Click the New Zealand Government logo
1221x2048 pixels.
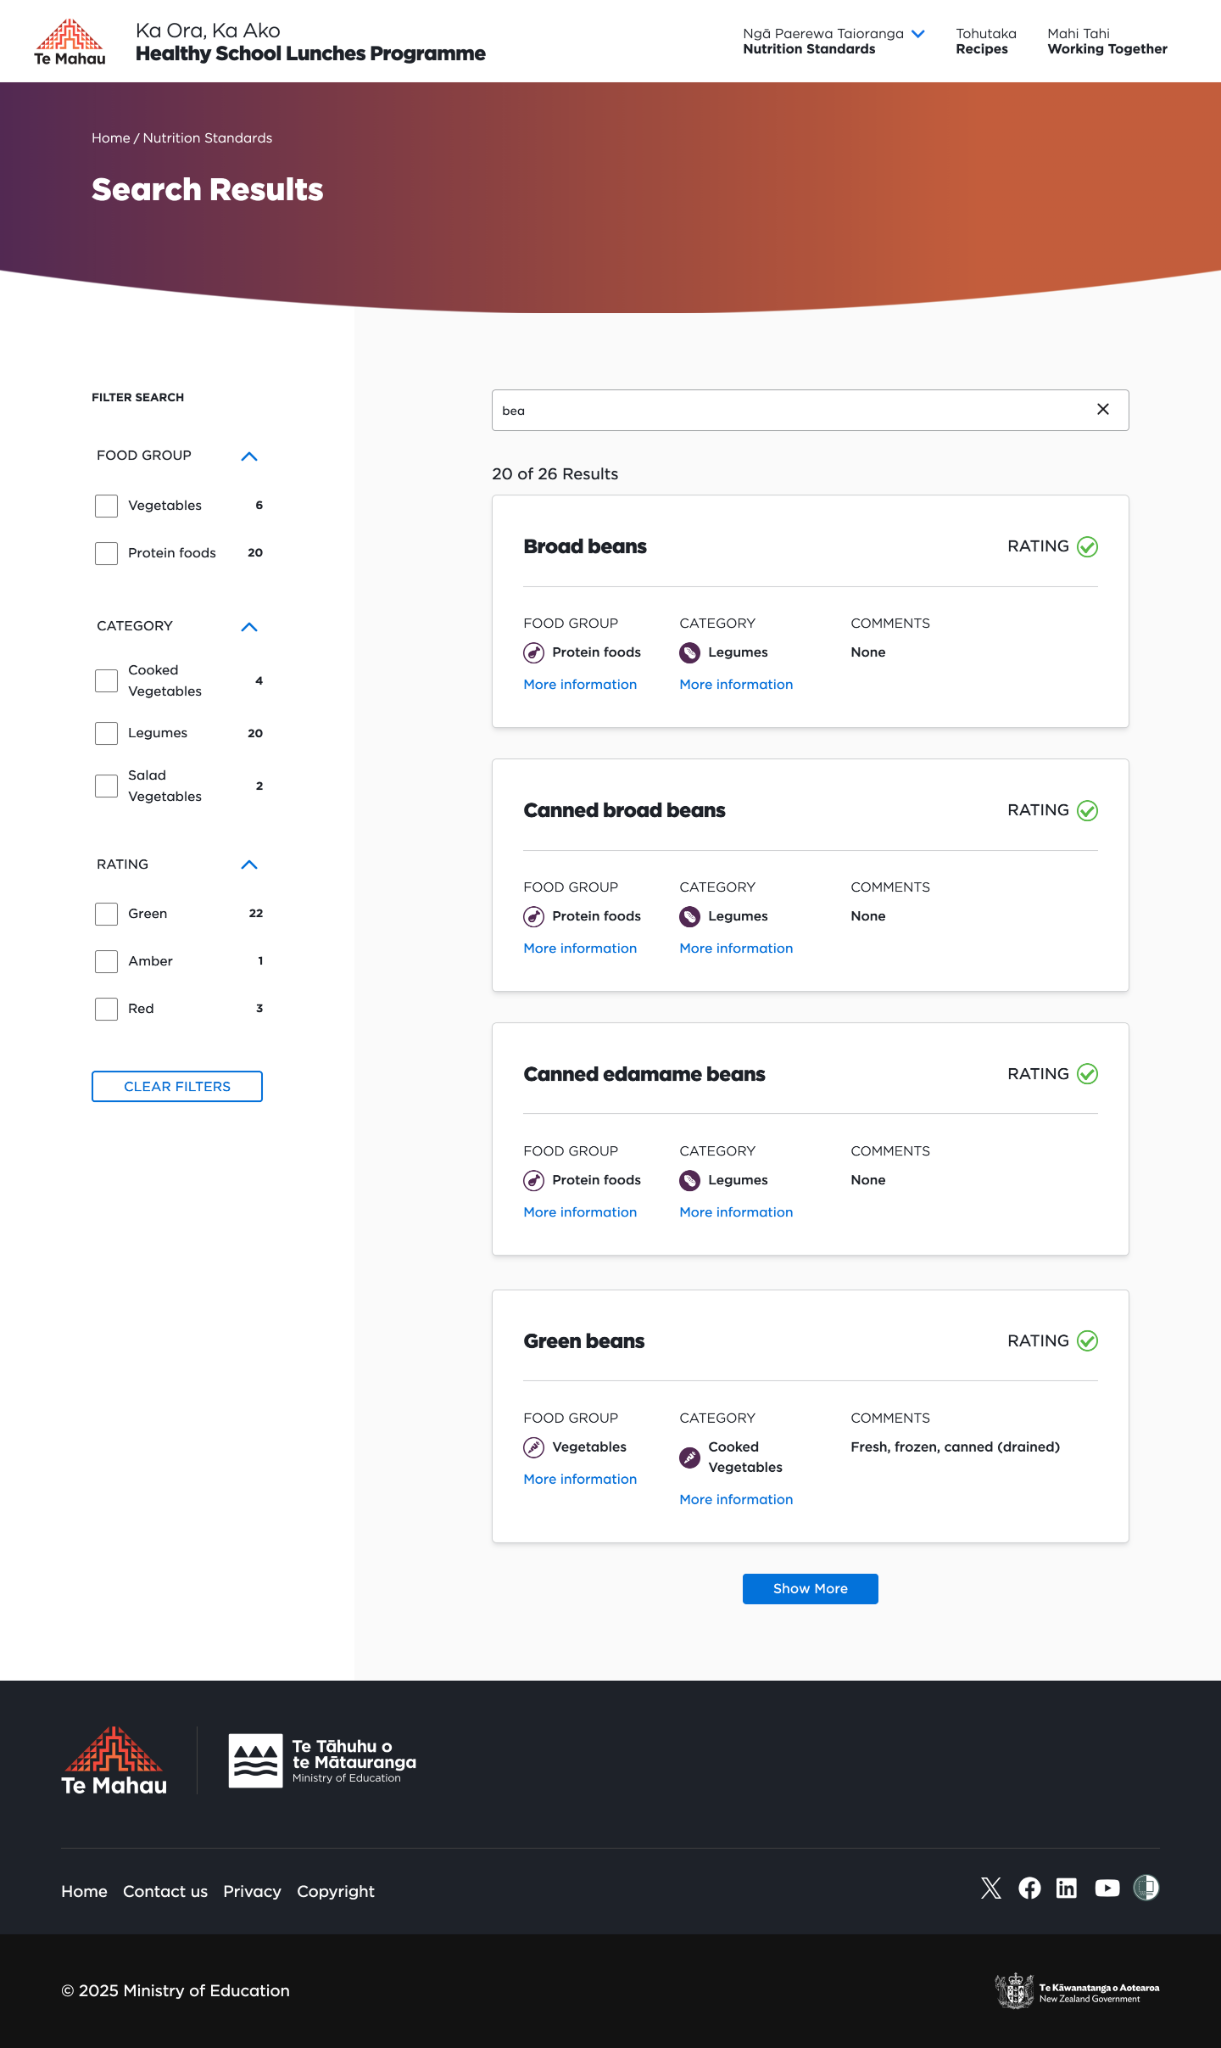click(x=1077, y=1991)
